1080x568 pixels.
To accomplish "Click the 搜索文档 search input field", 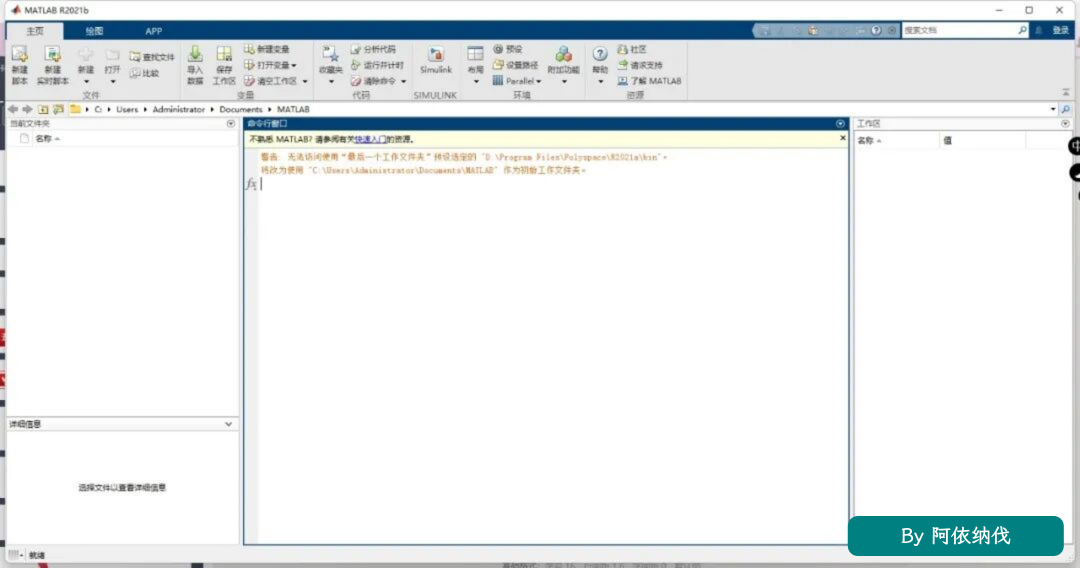I will [x=959, y=30].
